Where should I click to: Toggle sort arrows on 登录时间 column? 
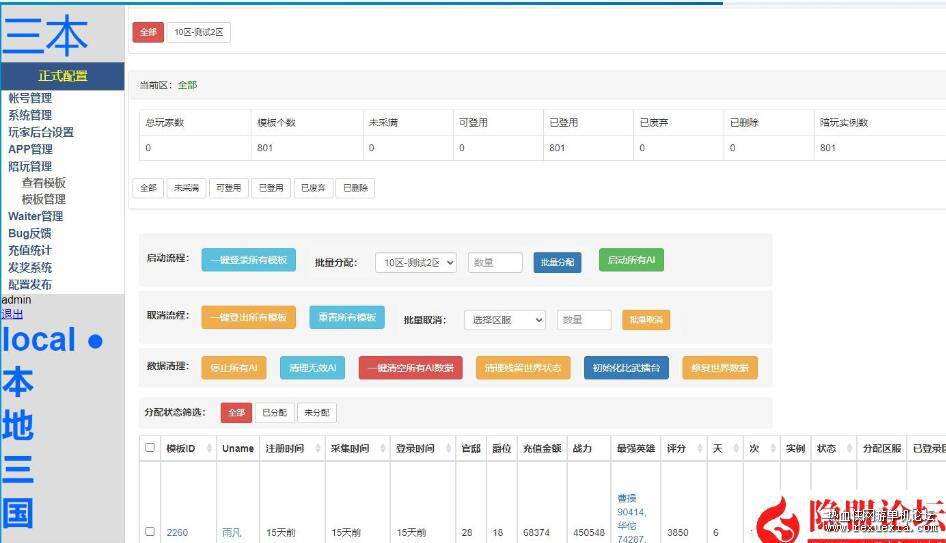coord(448,448)
